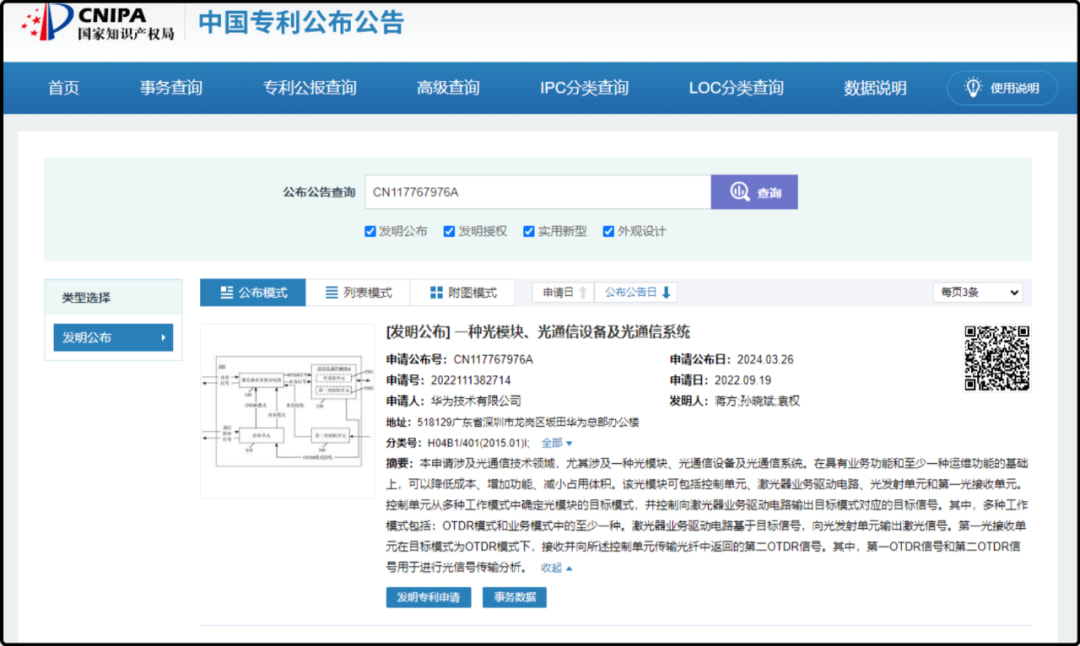
Task: Click the 事务数据 button
Action: click(515, 597)
